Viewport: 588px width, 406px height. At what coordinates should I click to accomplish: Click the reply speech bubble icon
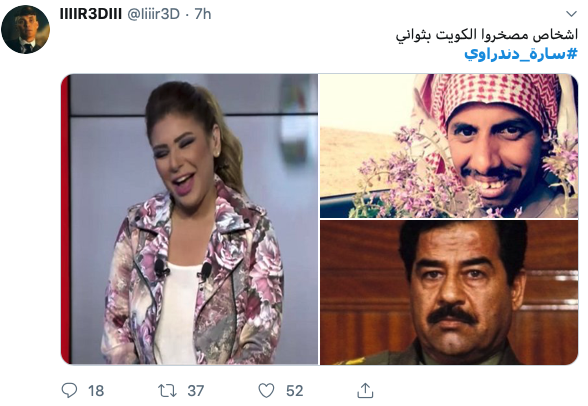[x=69, y=390]
